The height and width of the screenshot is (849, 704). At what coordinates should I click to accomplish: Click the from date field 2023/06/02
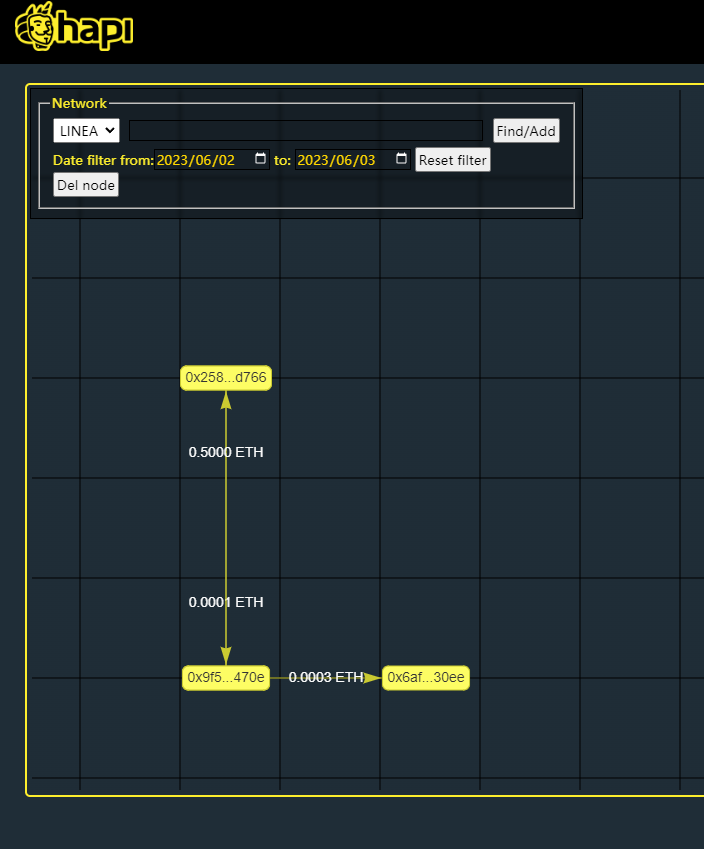(212, 160)
